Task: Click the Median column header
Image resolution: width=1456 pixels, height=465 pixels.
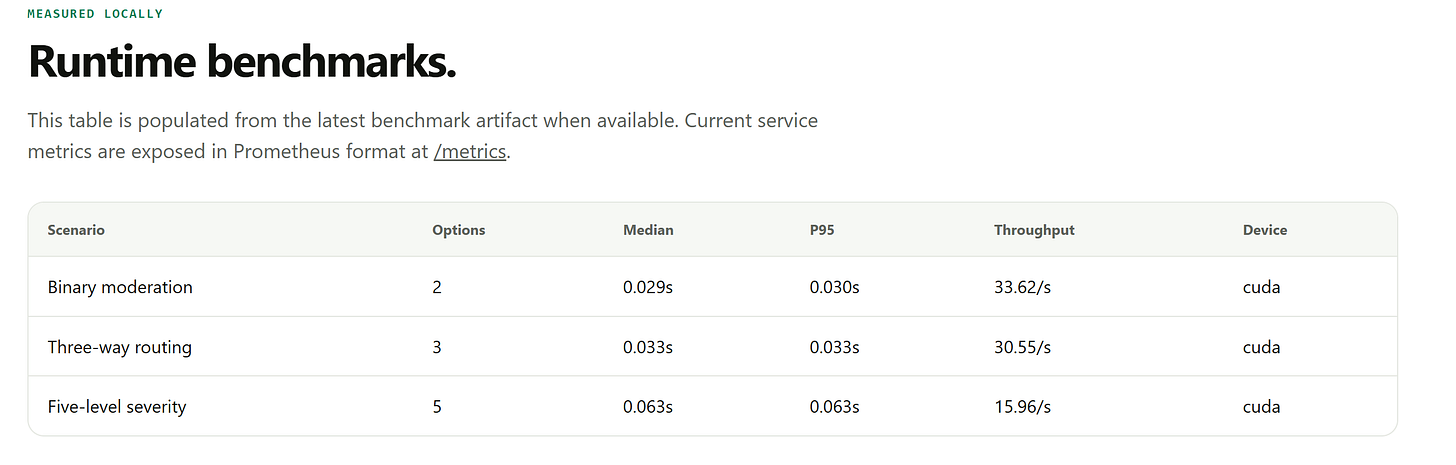Action: pyautogui.click(x=648, y=230)
